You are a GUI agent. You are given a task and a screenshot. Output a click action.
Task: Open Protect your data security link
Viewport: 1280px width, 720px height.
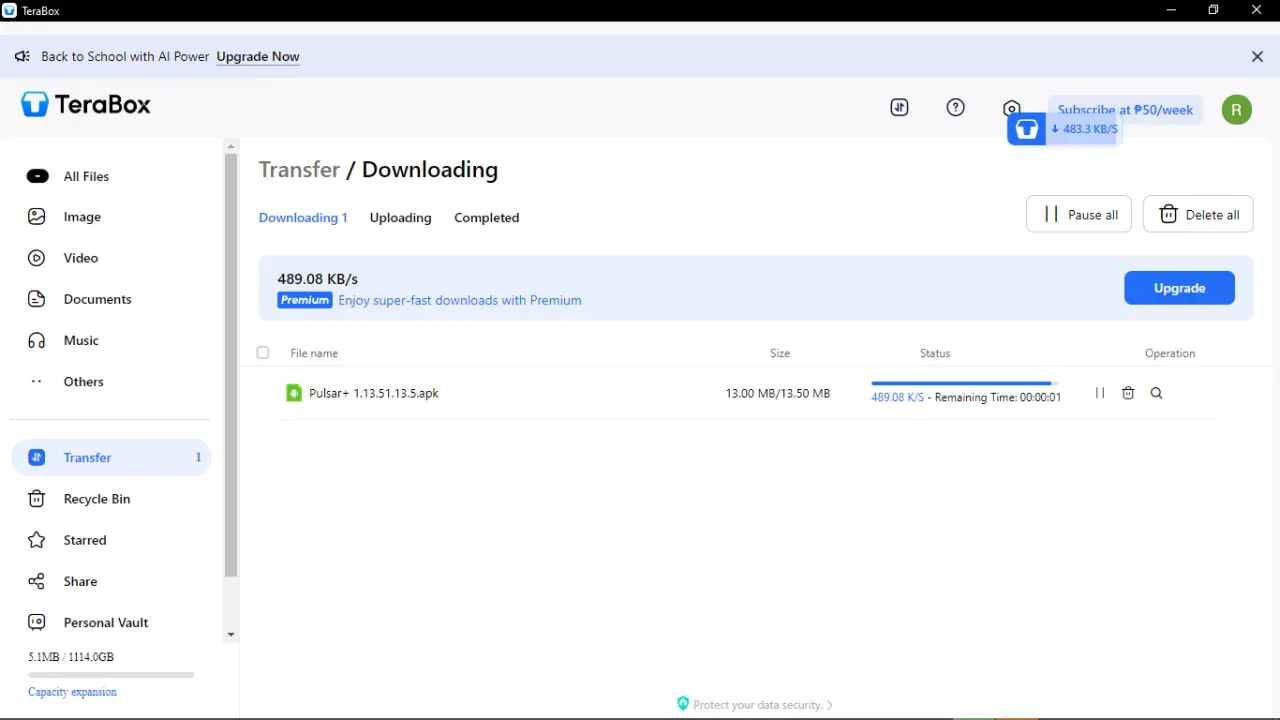click(x=763, y=705)
